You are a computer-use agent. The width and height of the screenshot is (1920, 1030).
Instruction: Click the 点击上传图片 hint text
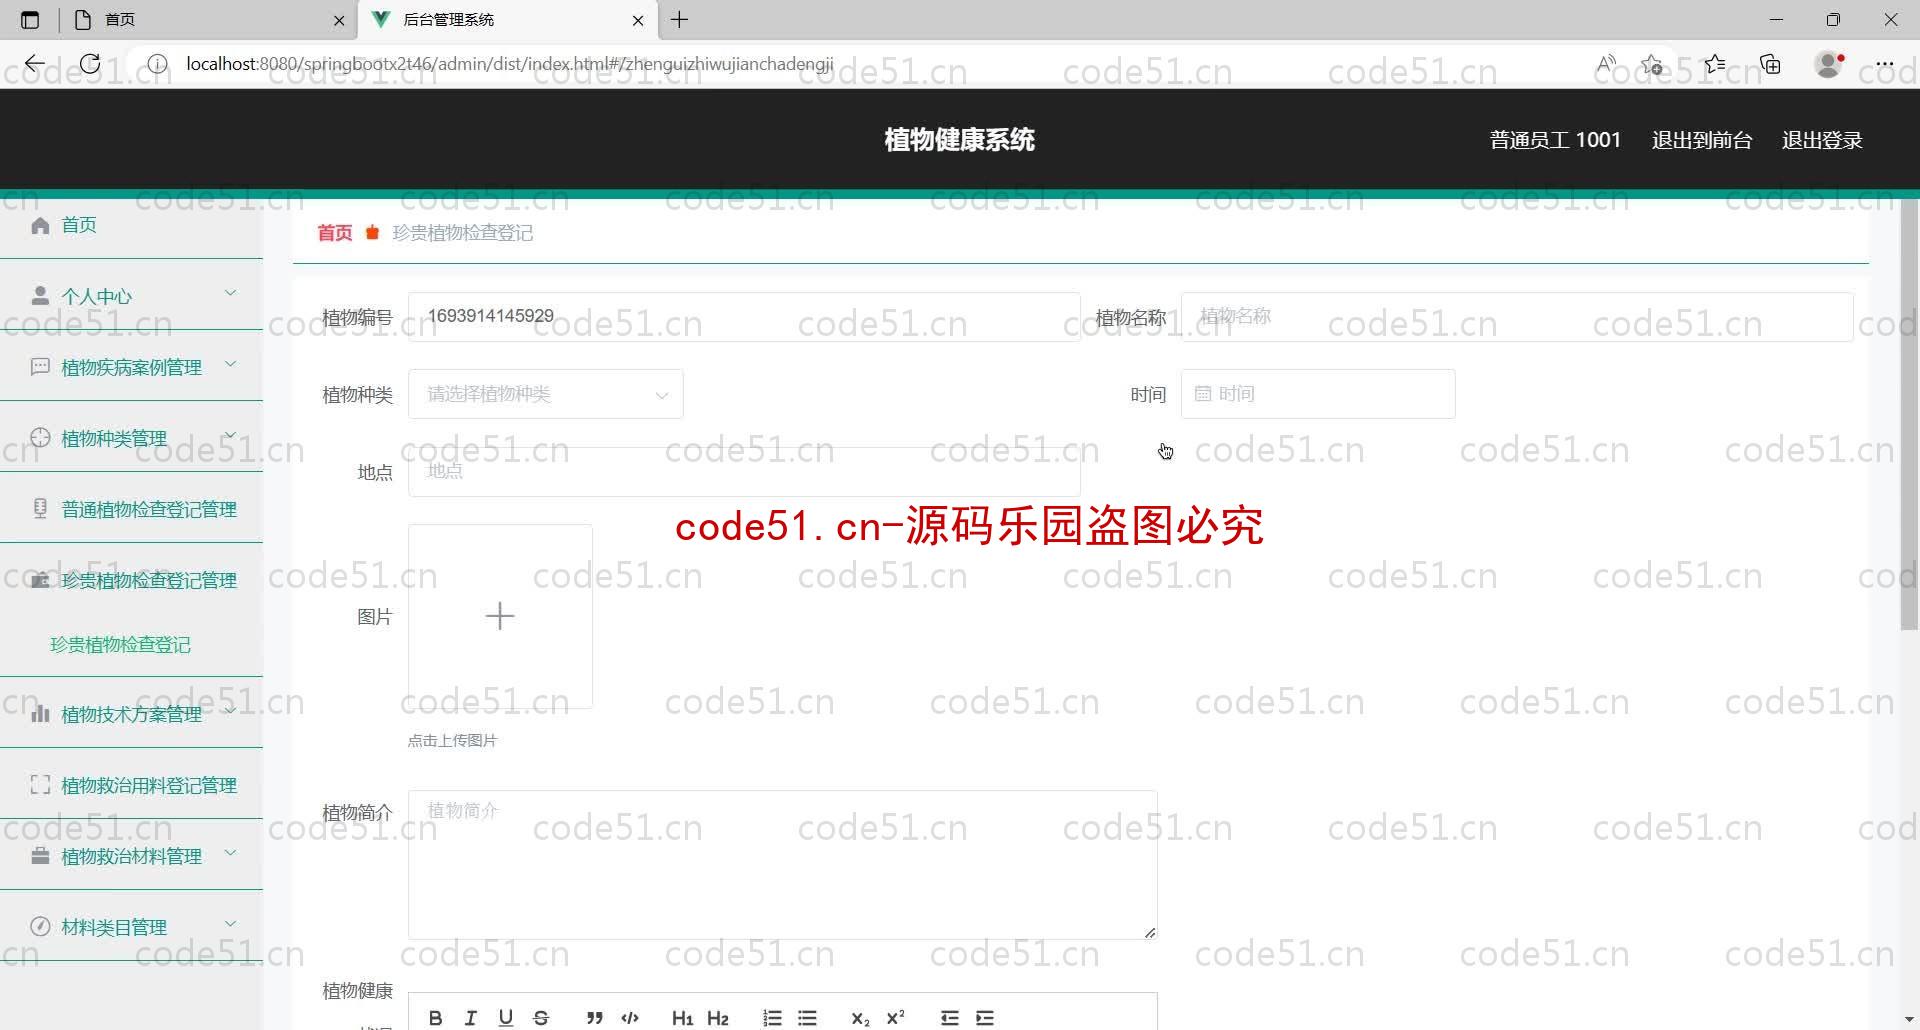coord(452,741)
